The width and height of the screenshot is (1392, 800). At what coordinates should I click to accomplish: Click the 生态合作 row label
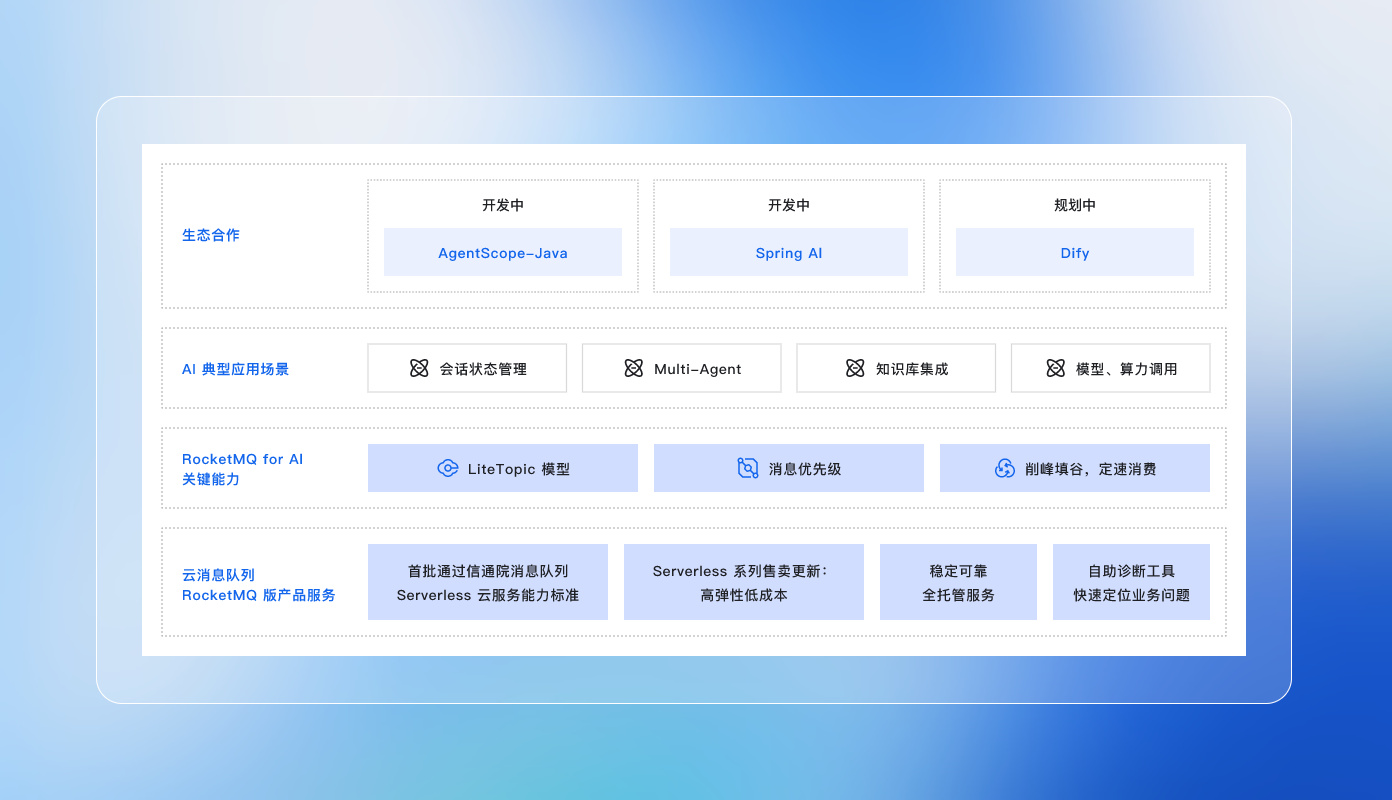point(211,235)
